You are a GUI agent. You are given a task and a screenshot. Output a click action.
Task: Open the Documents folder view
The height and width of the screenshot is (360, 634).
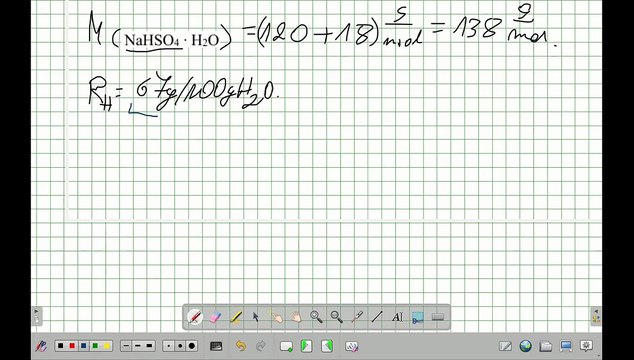pos(545,346)
